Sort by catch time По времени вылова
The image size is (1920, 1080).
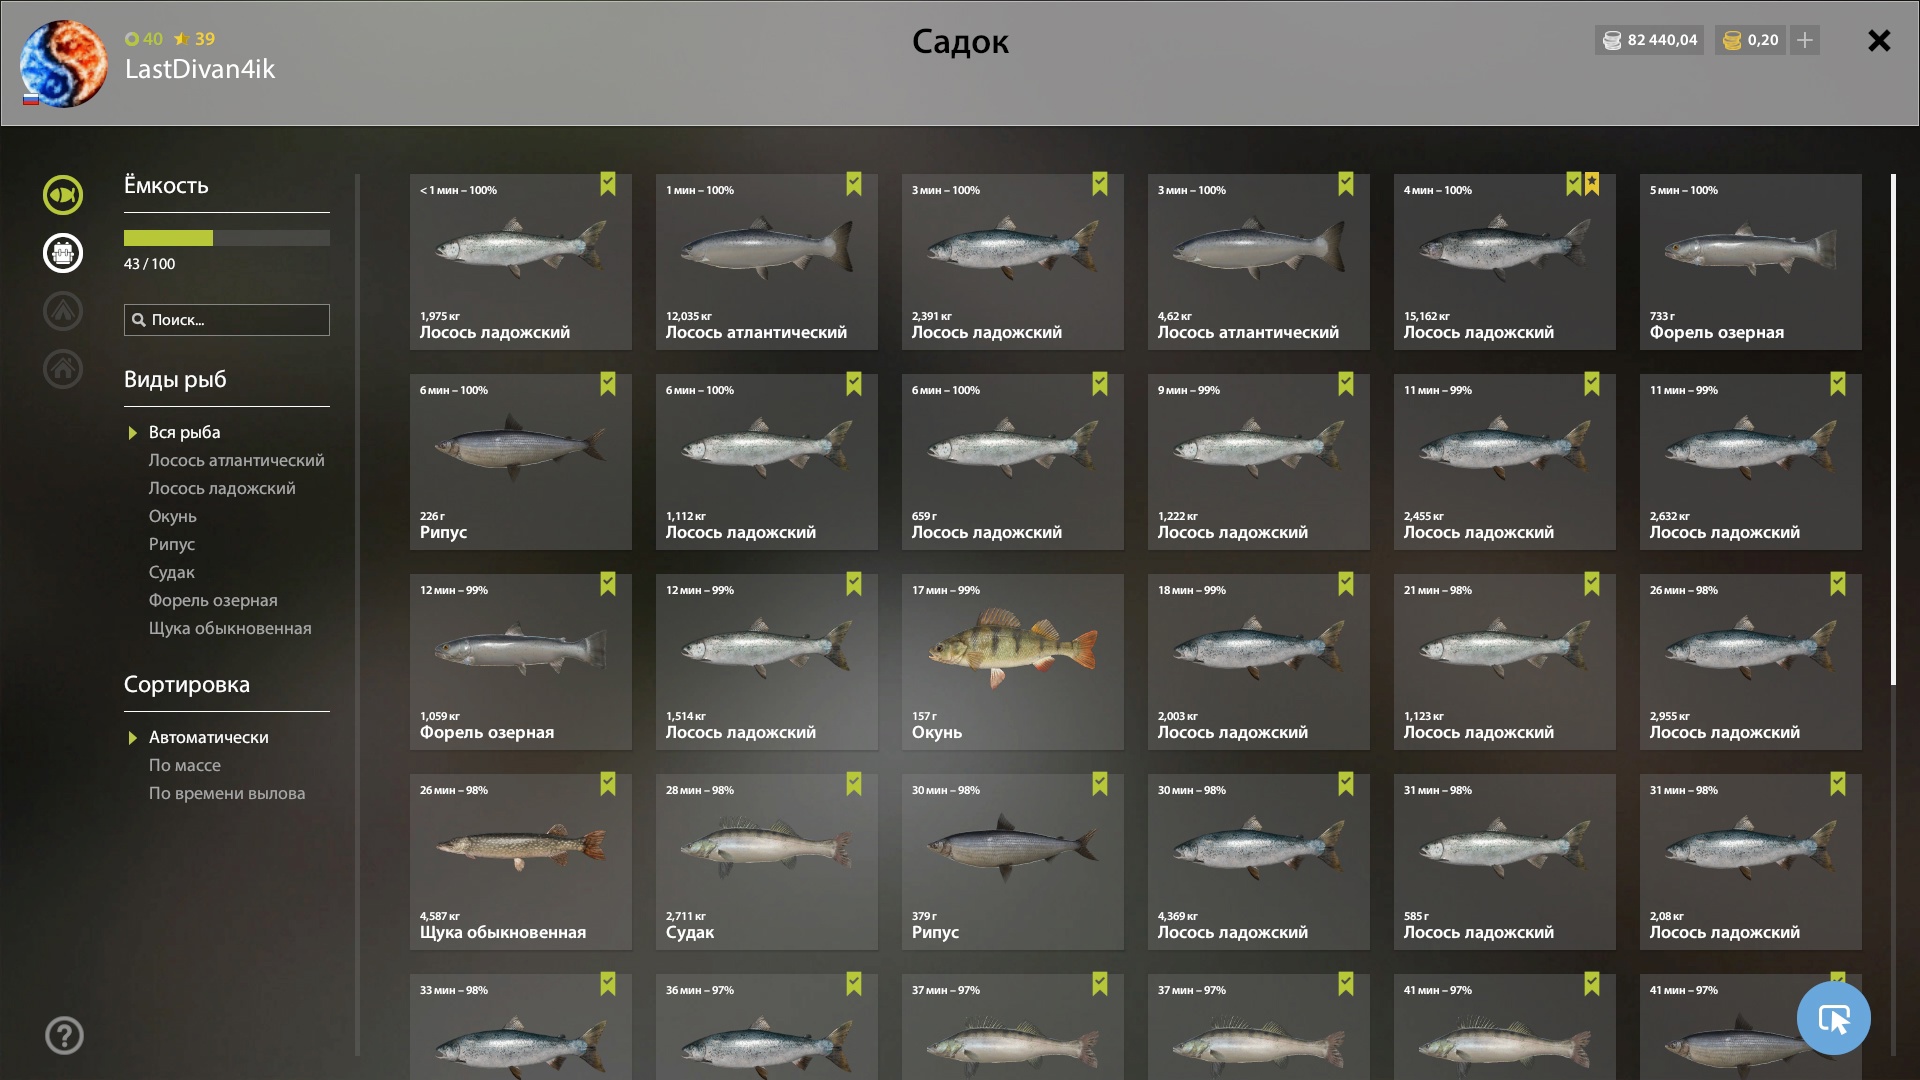(227, 793)
